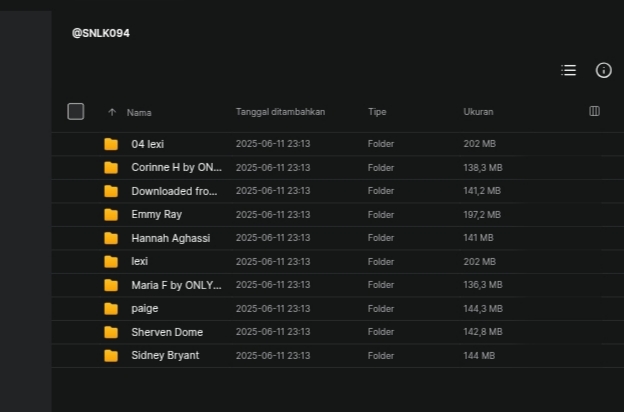Click the Sidney Bryant folder icon
624x412 pixels.
click(111, 355)
